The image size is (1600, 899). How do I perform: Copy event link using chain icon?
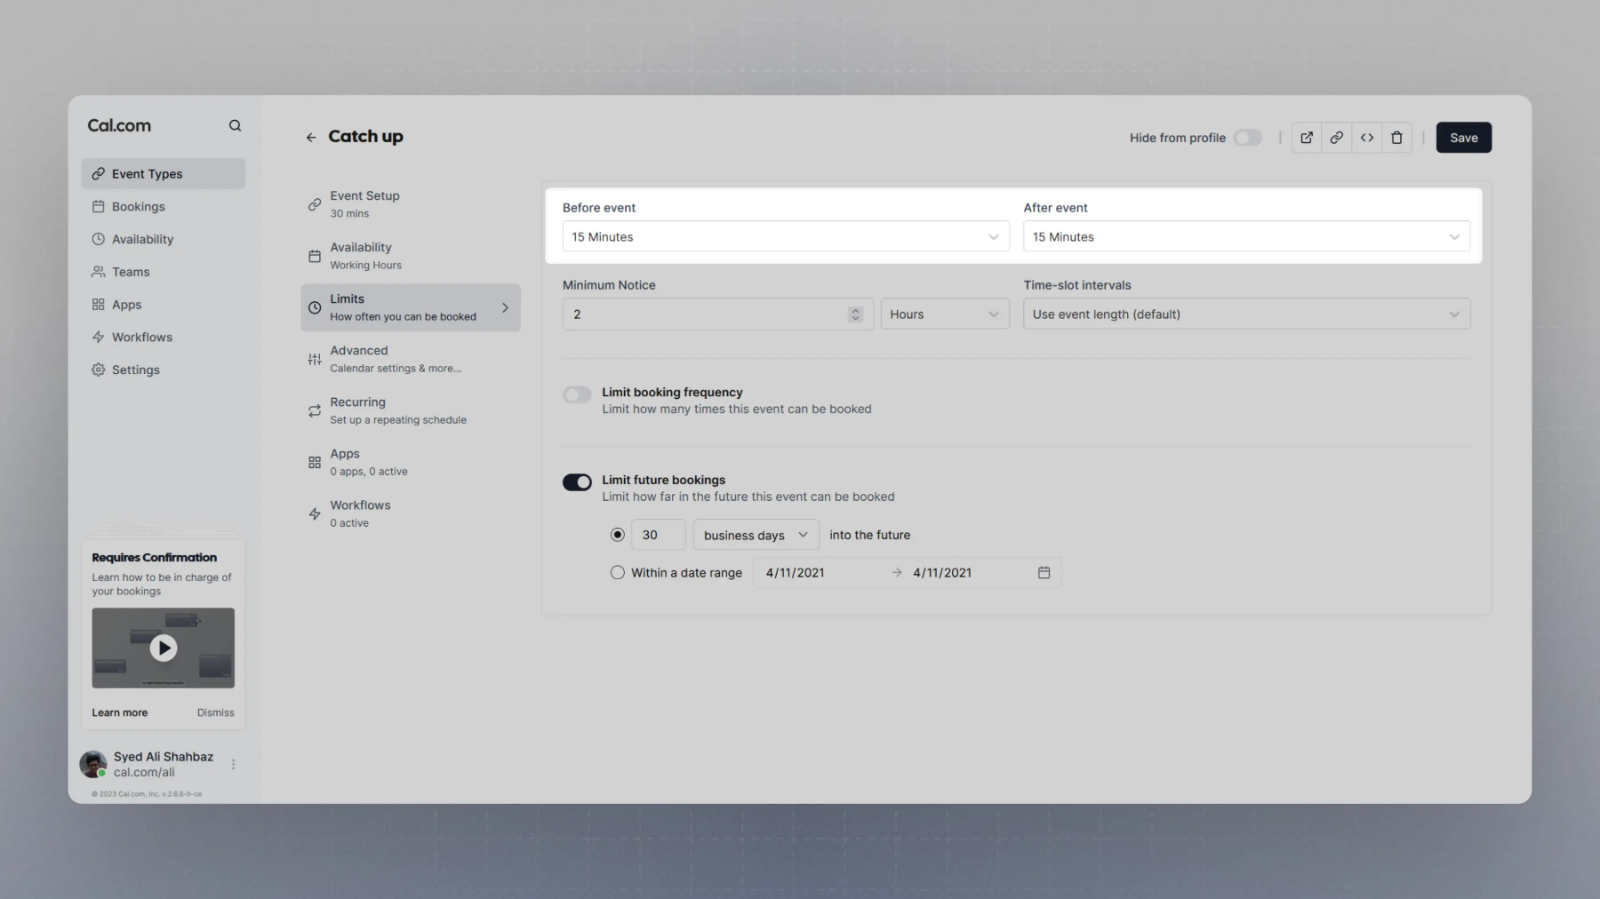click(1336, 138)
